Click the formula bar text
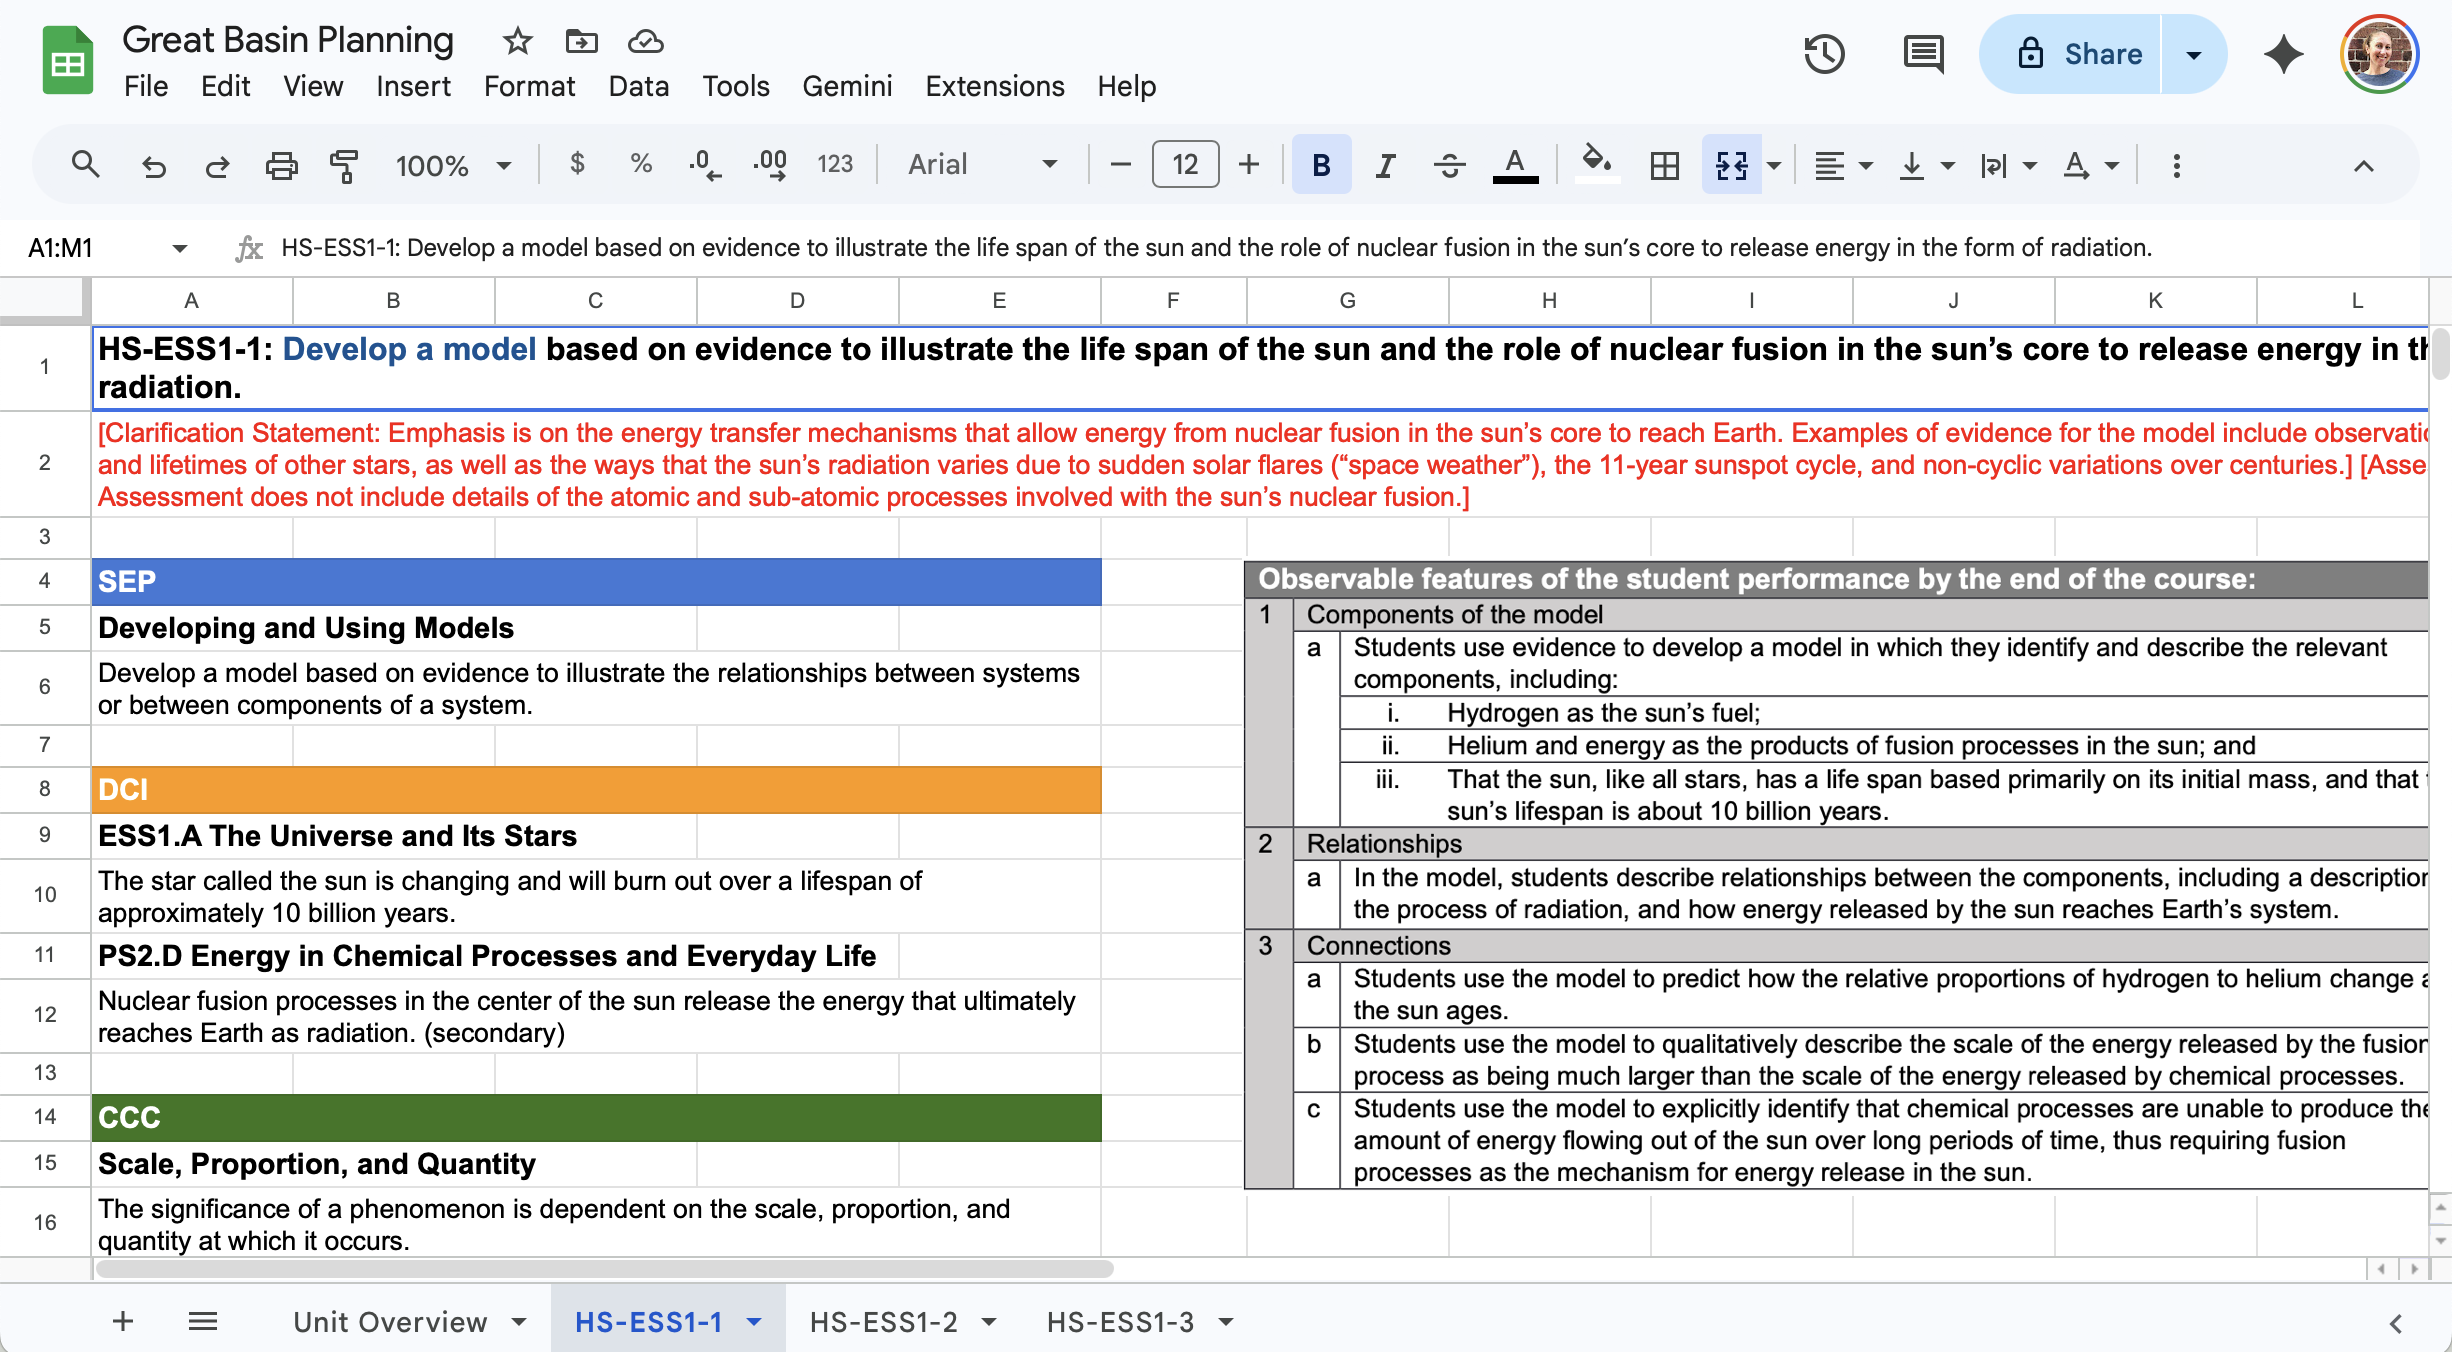The image size is (2452, 1352). [1216, 248]
